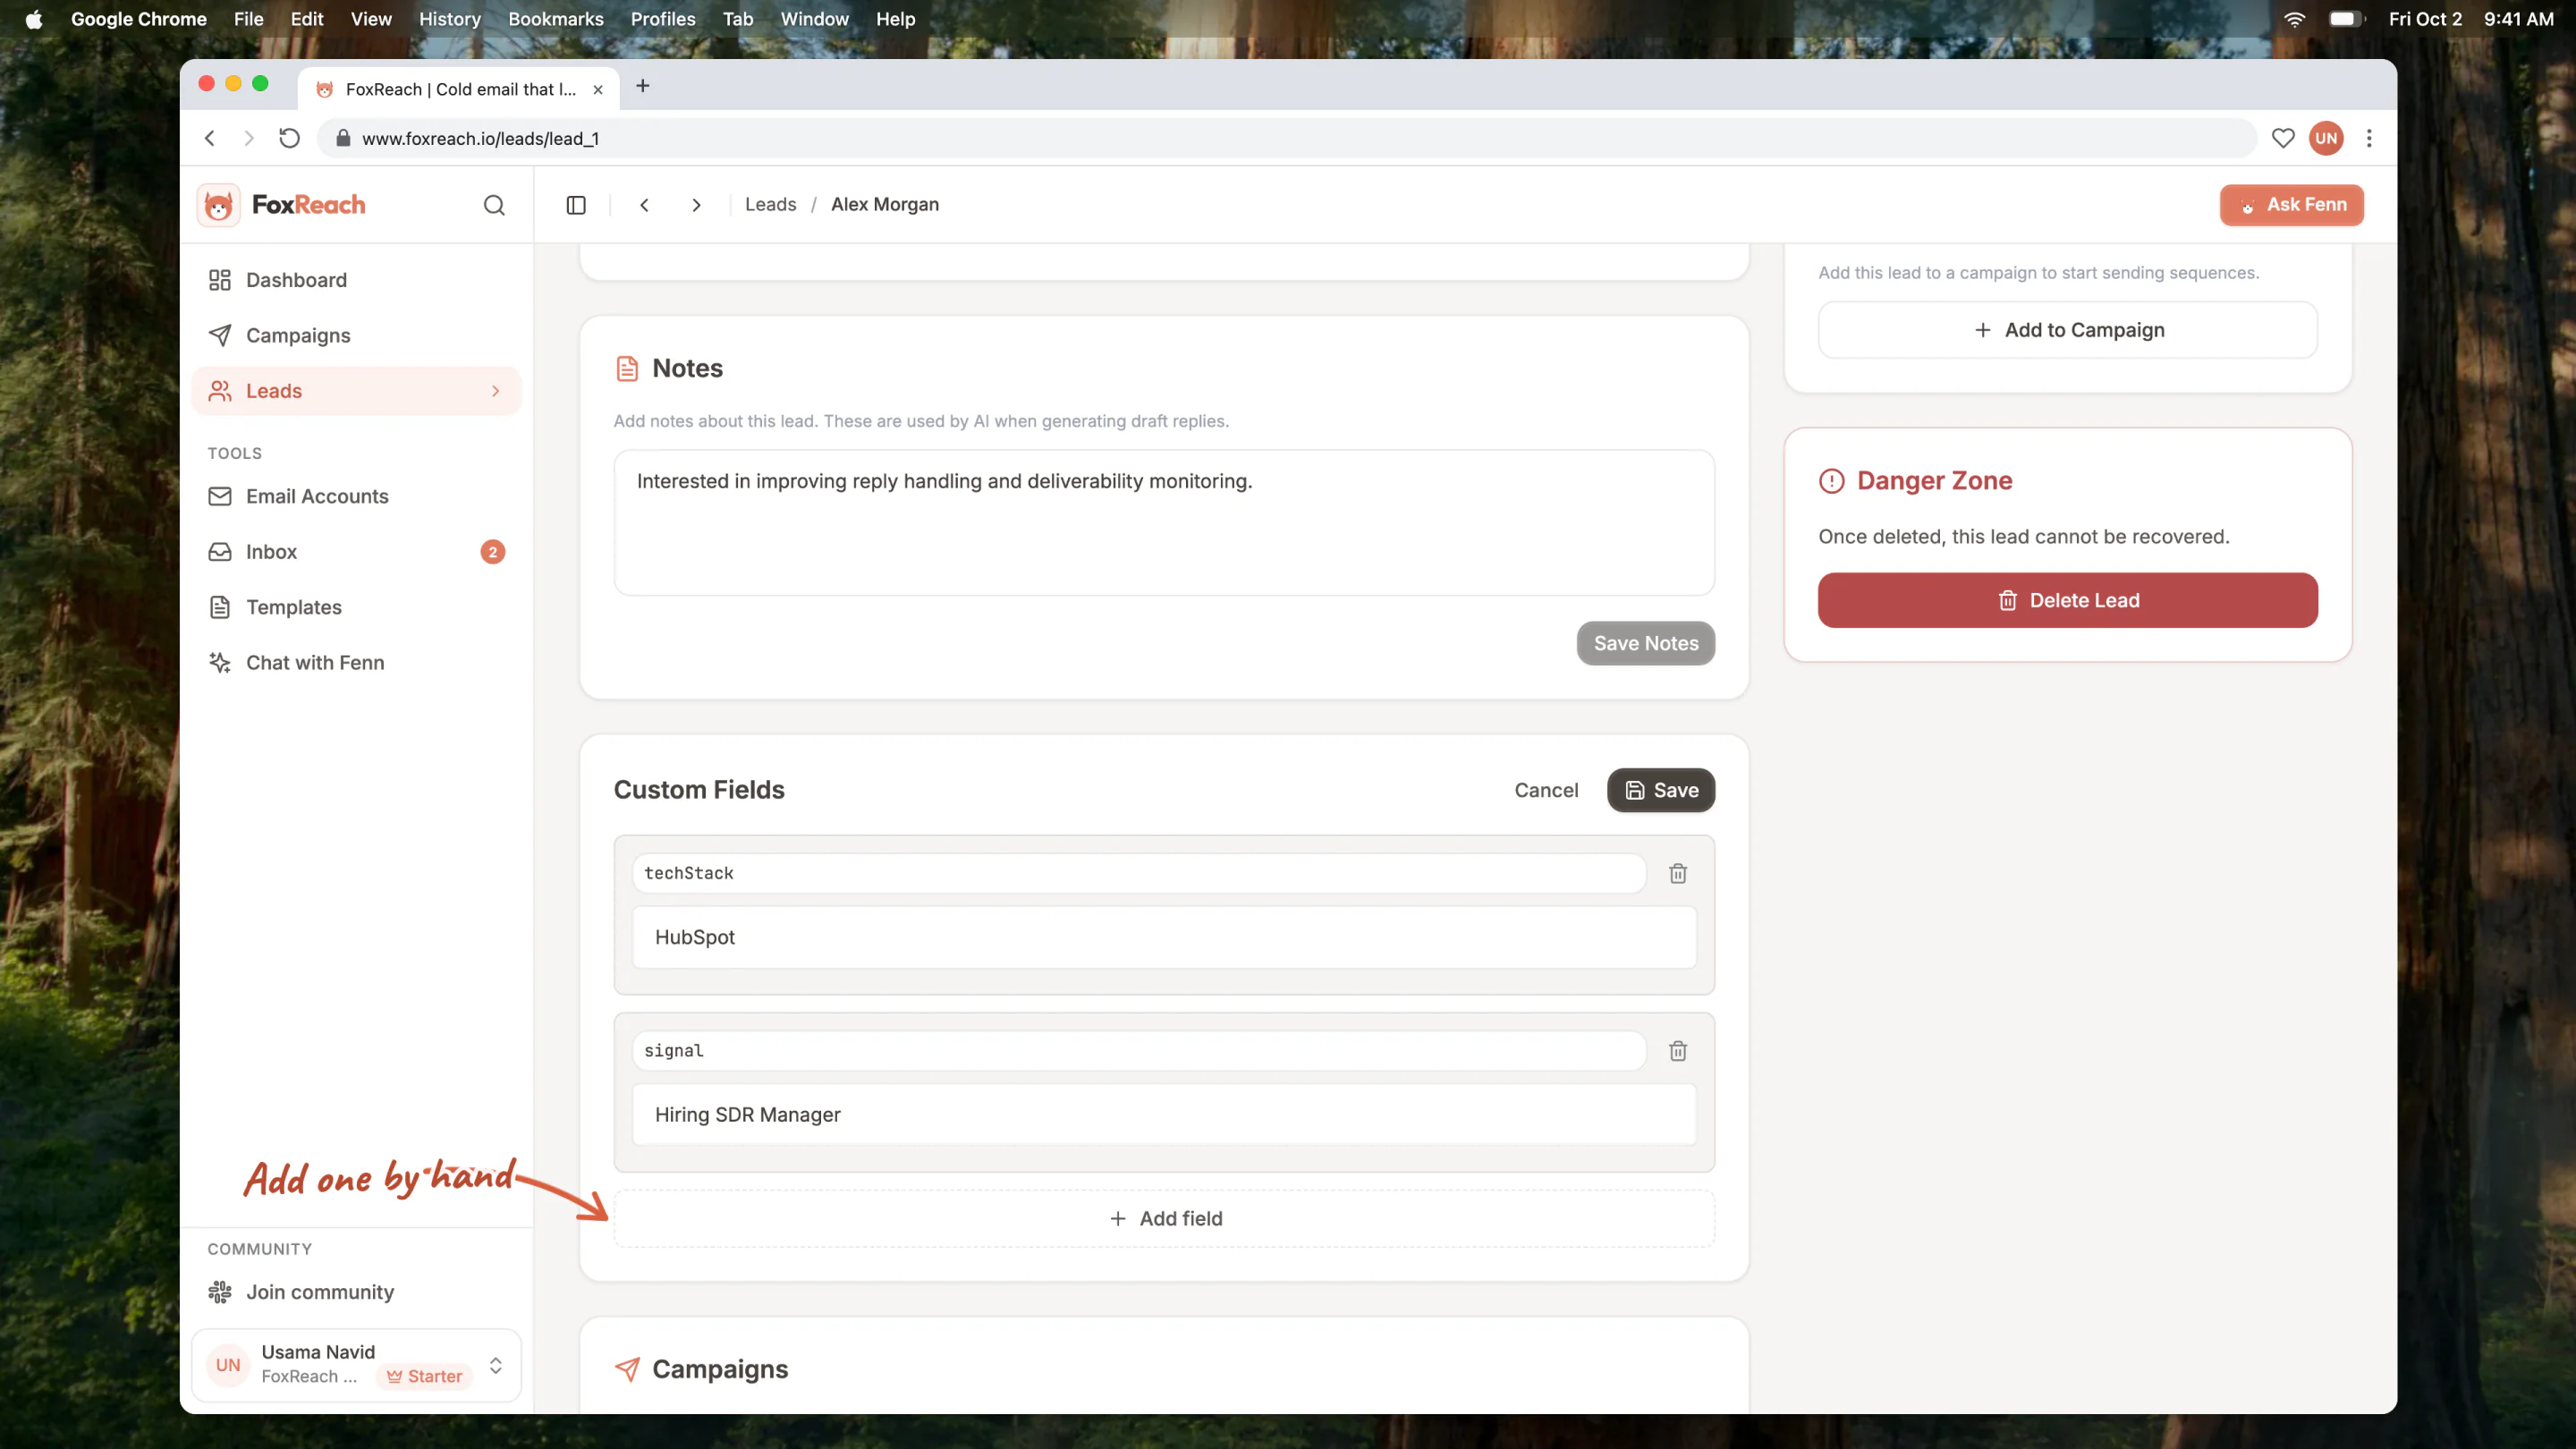This screenshot has width=2576, height=1449.
Task: Toggle the sidebar panel icon
Action: pyautogui.click(x=576, y=205)
